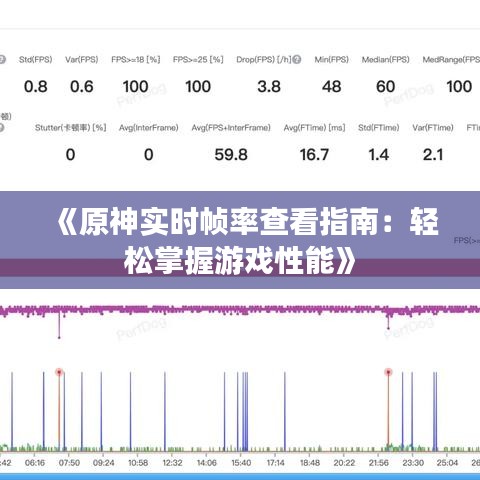The height and width of the screenshot is (480, 480).
Task: Click the 18:48 time axis label
Action: click(310, 463)
